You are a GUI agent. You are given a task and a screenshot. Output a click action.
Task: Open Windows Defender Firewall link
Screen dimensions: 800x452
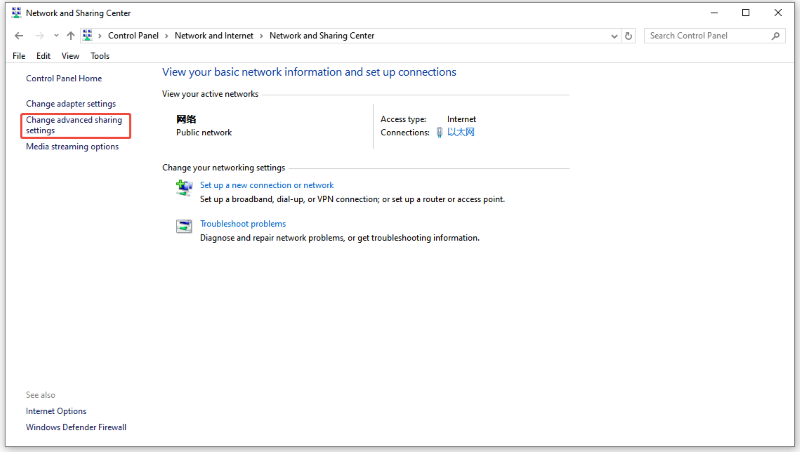pos(76,428)
